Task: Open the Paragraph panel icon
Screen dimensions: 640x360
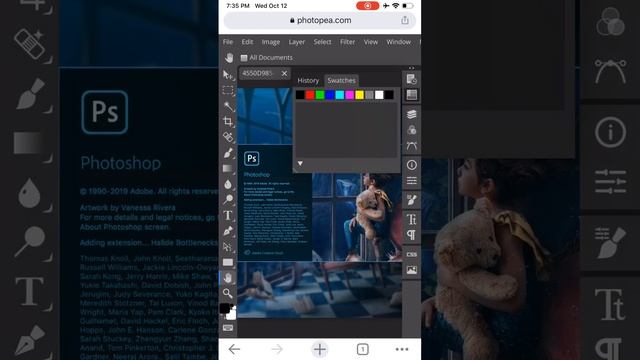Action: pyautogui.click(x=411, y=235)
